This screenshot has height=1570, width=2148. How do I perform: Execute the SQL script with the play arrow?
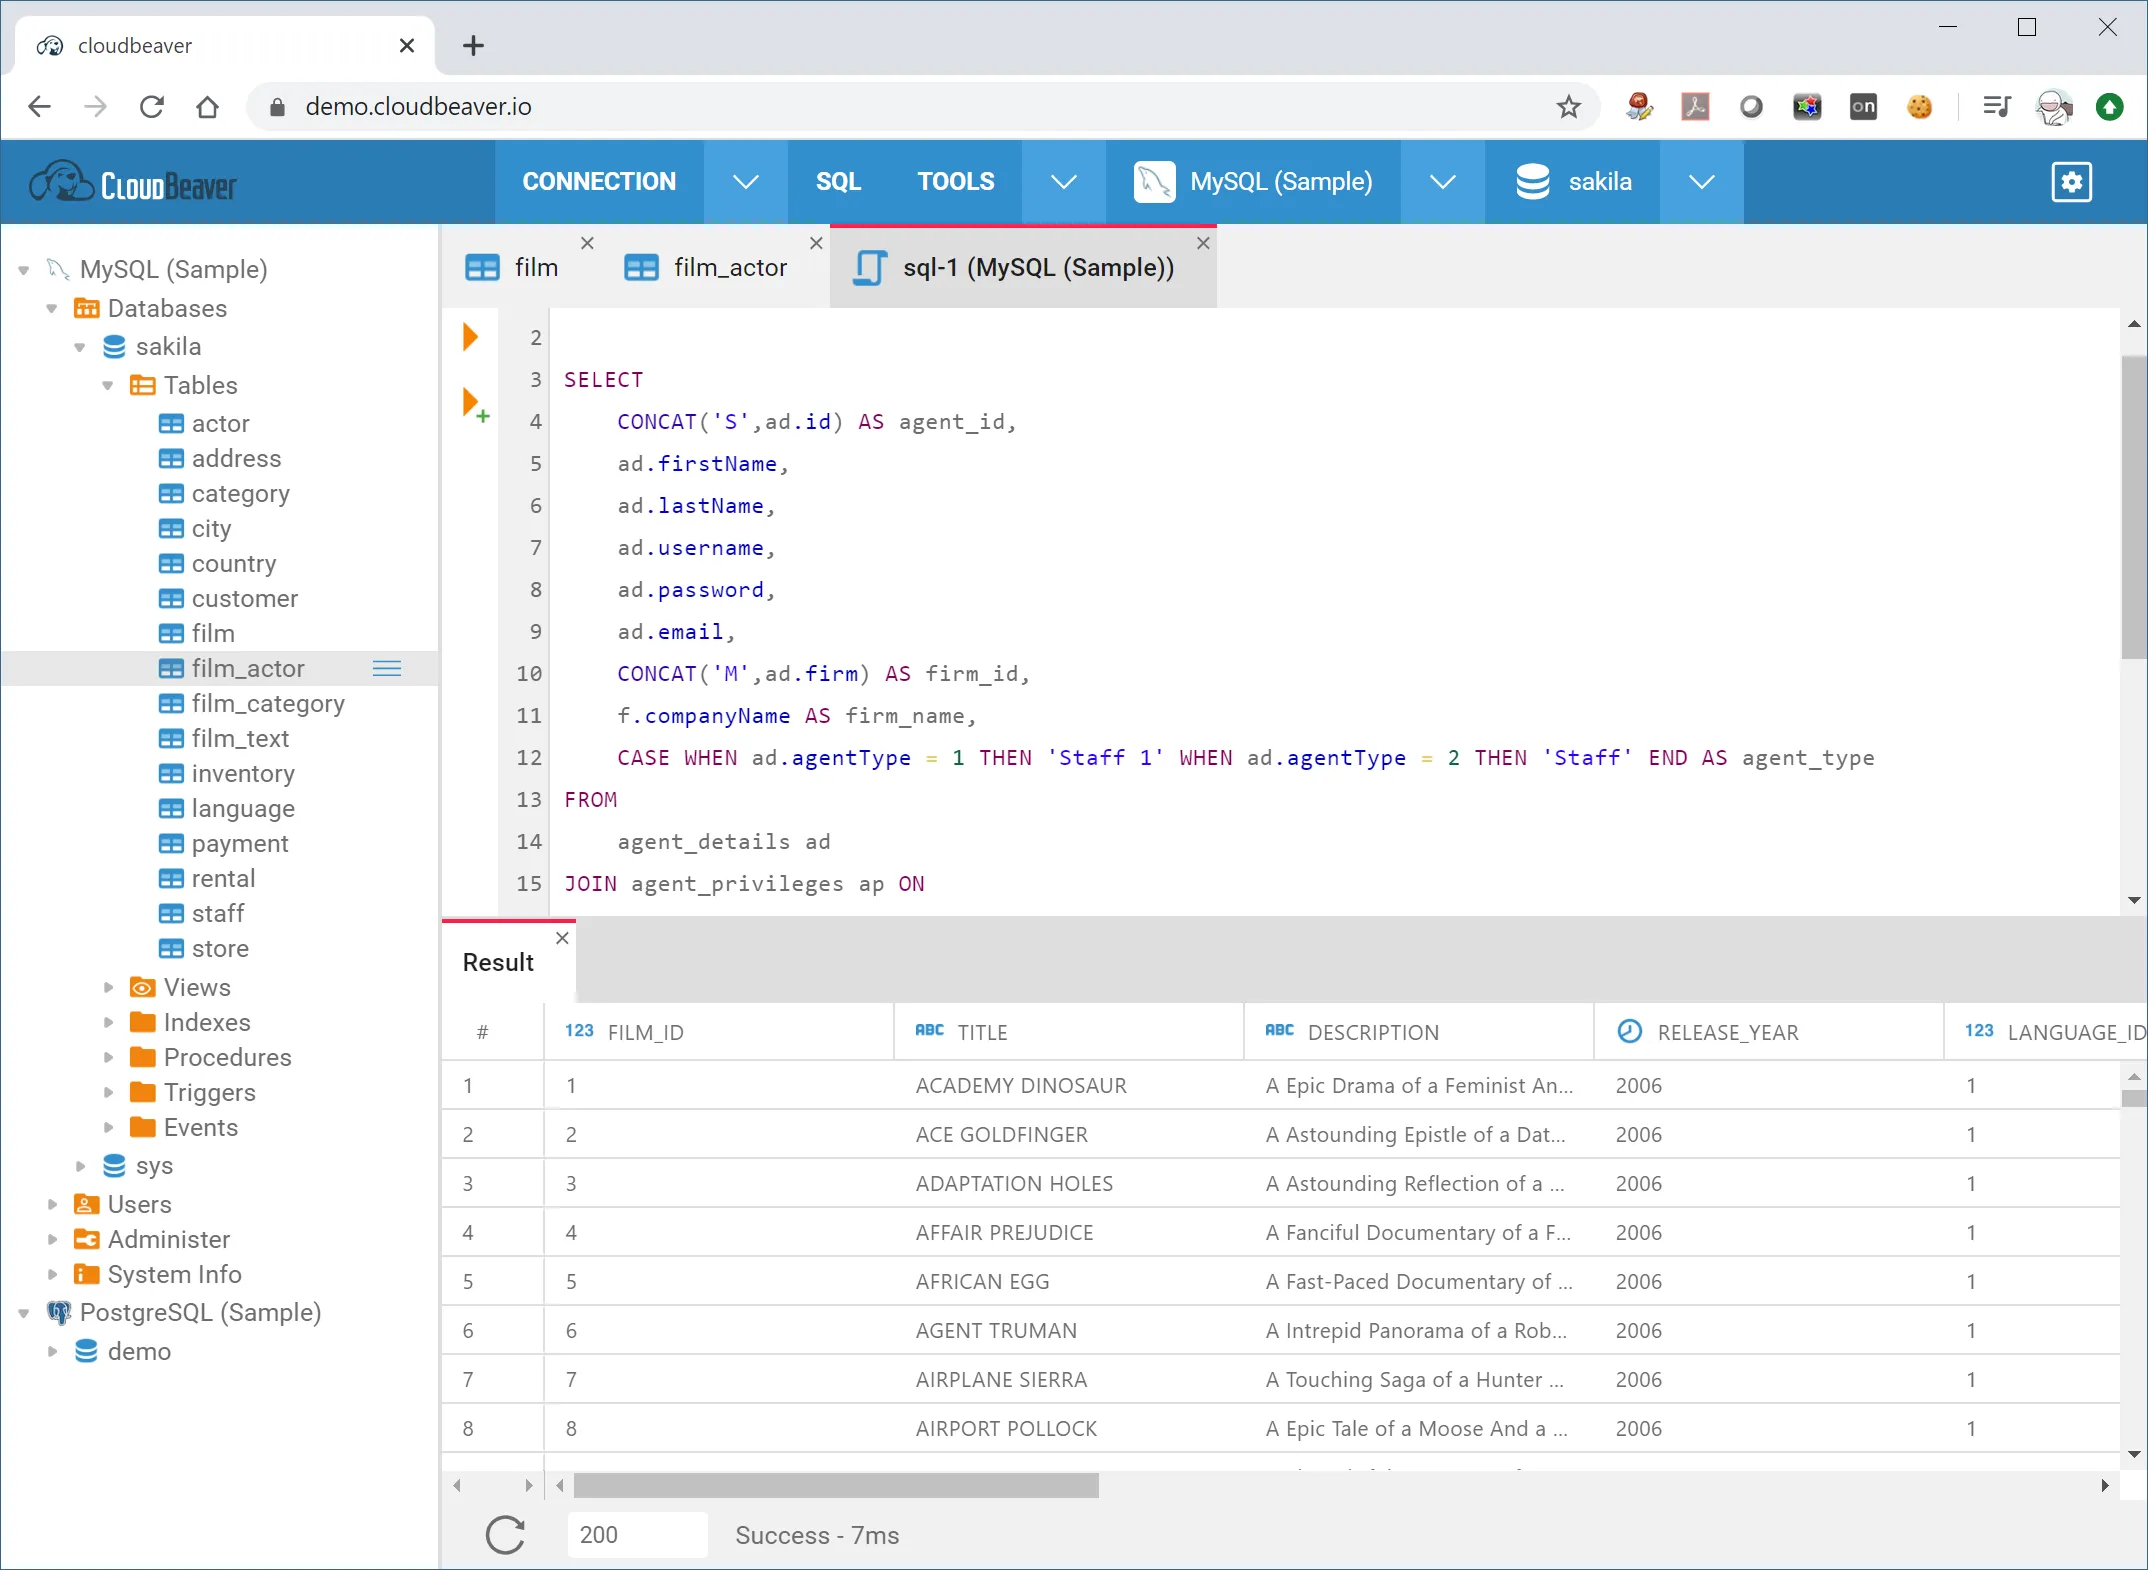click(x=471, y=336)
